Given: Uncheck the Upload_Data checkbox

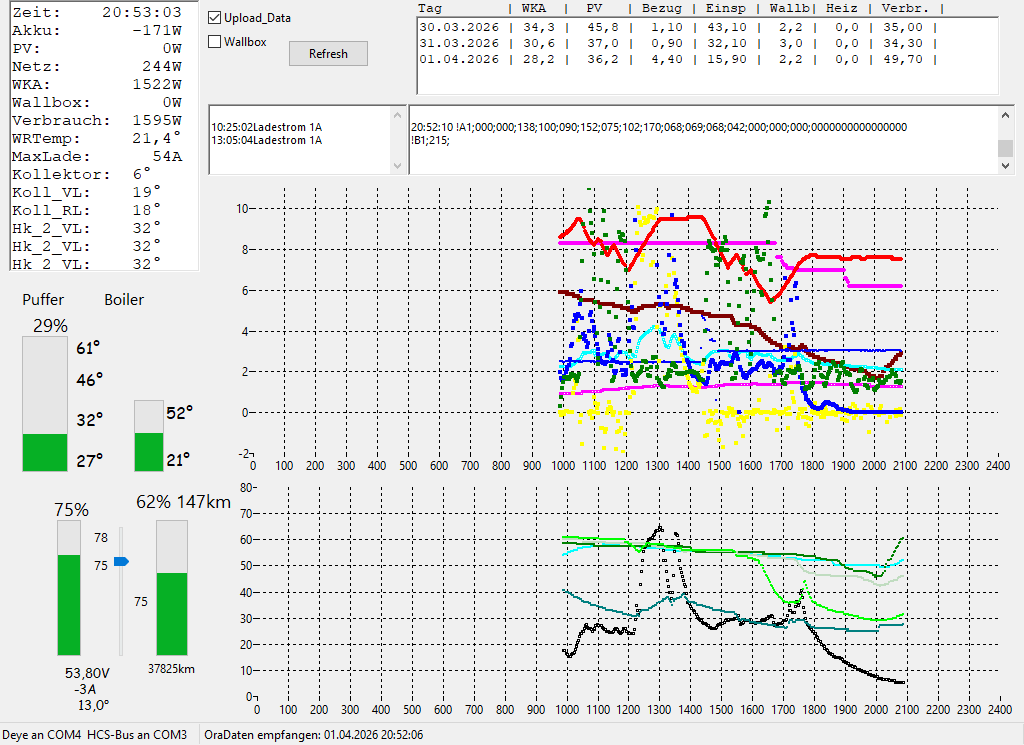Looking at the screenshot, I should (214, 18).
